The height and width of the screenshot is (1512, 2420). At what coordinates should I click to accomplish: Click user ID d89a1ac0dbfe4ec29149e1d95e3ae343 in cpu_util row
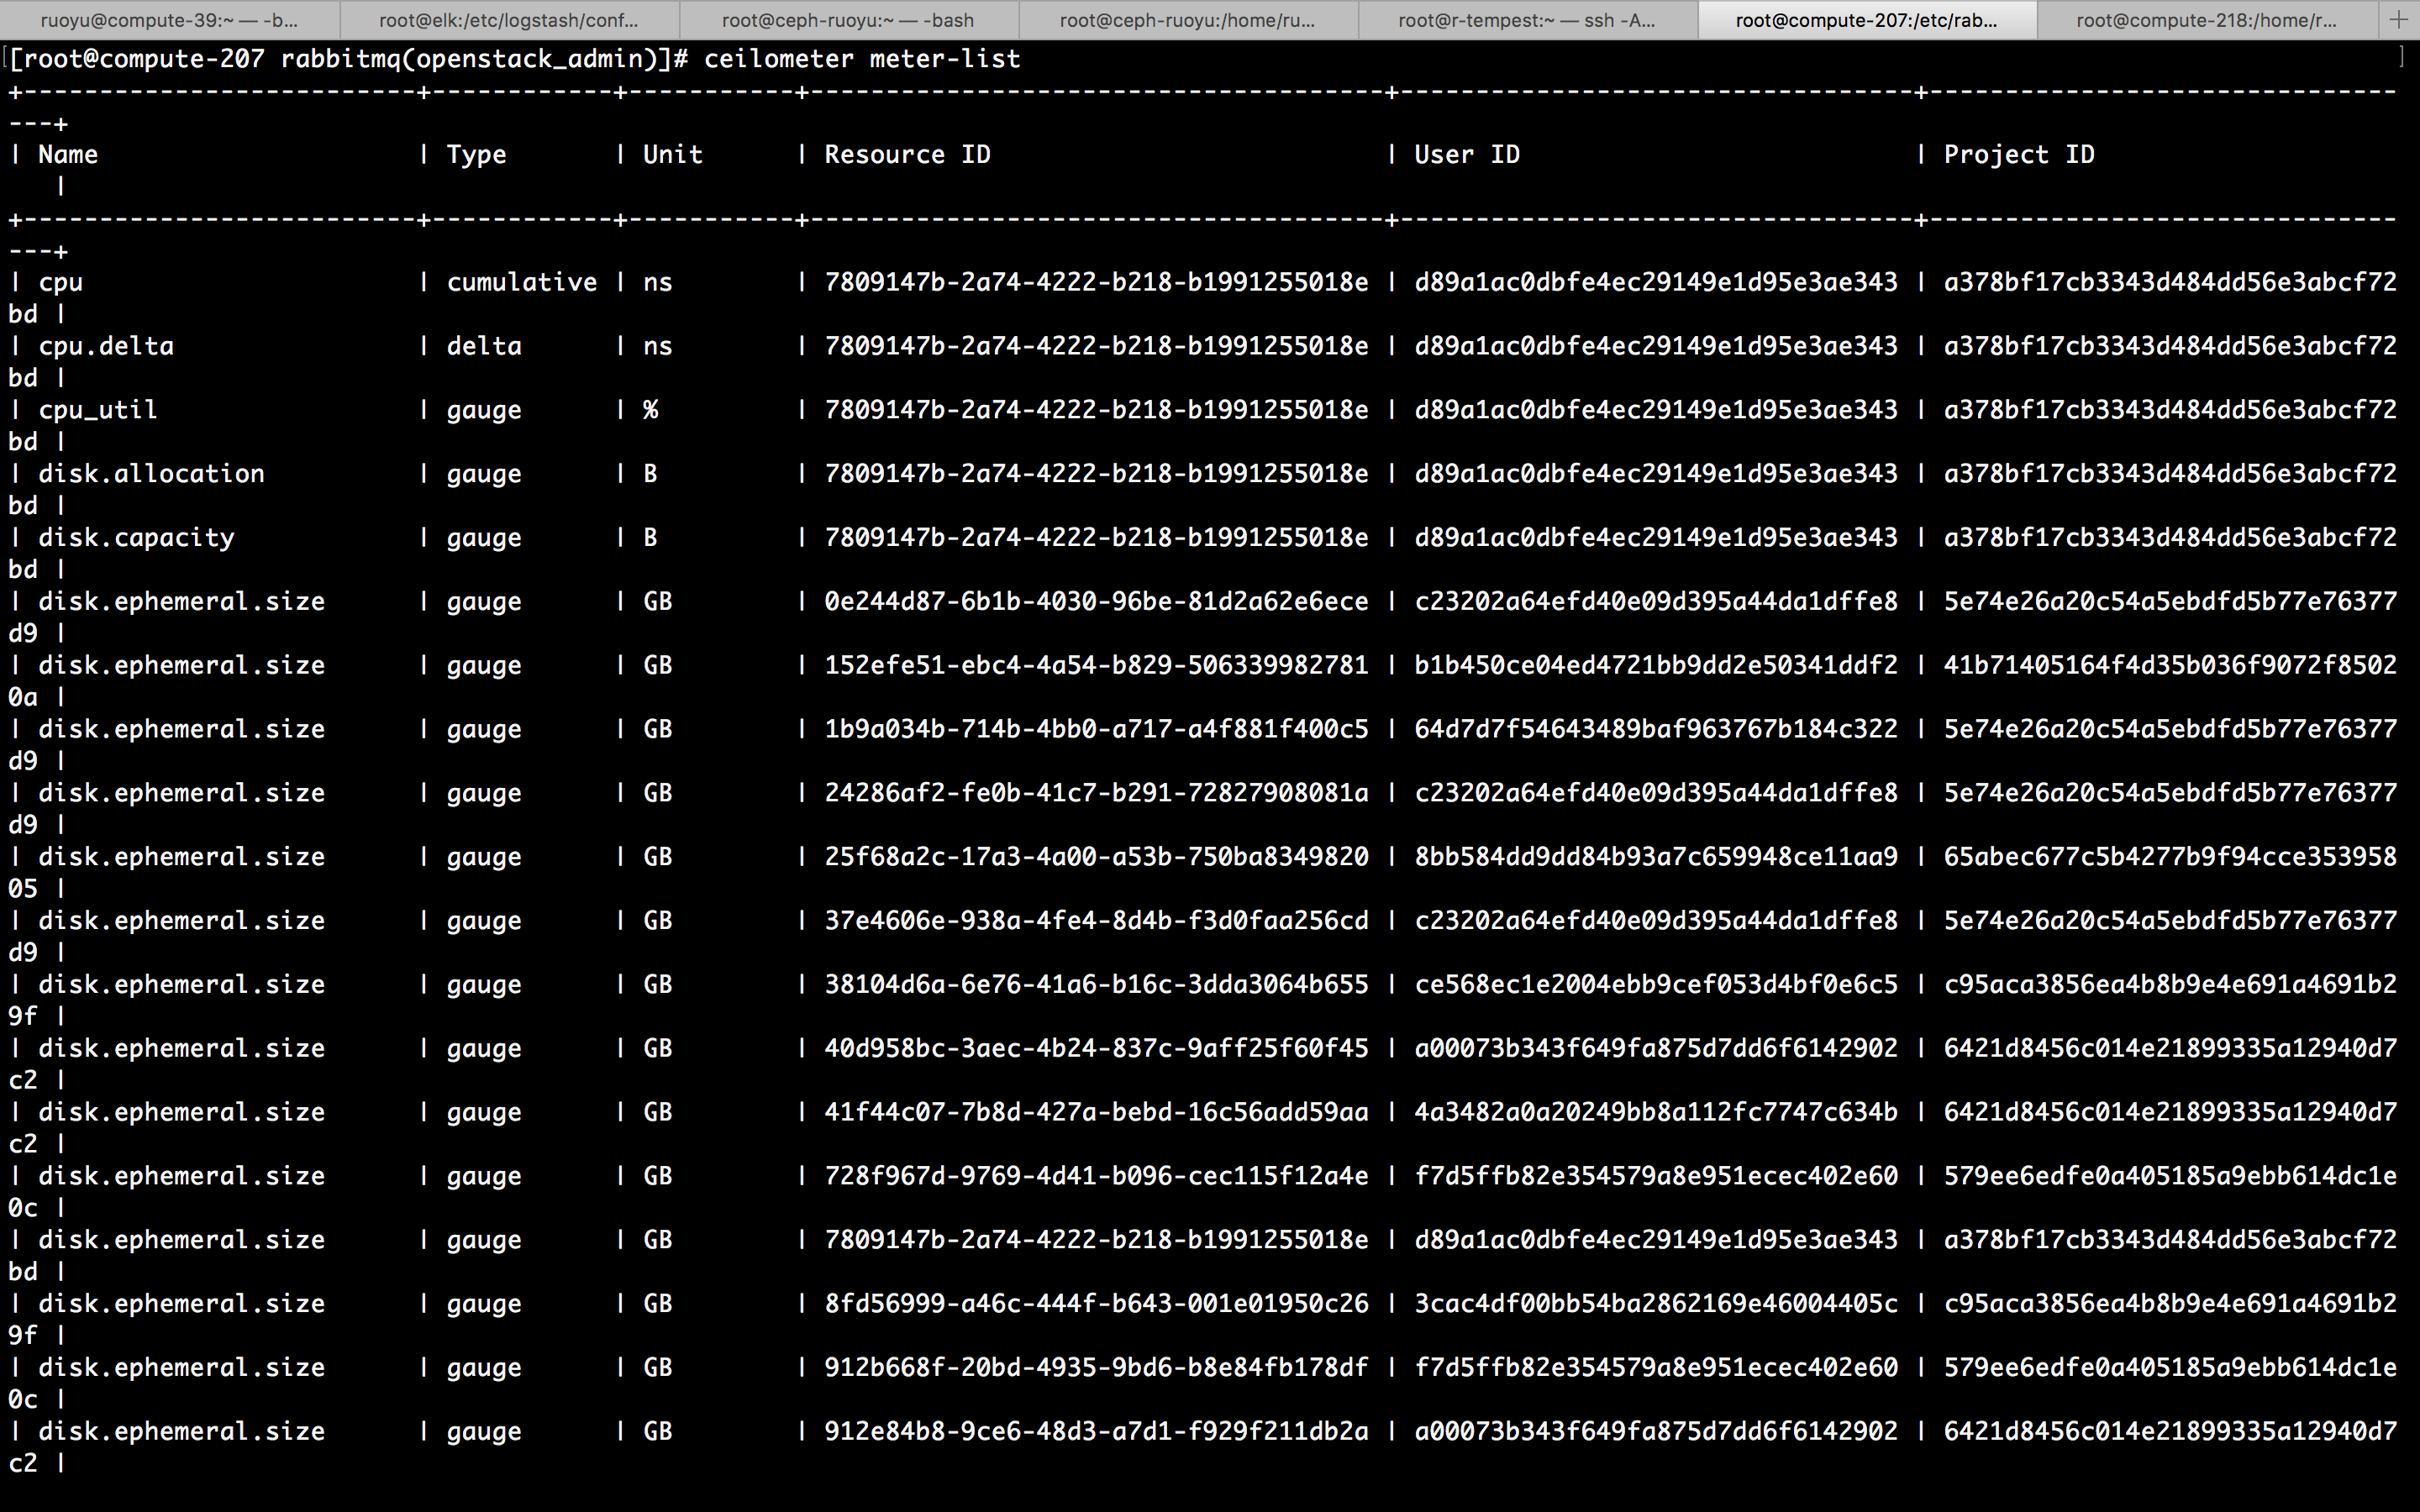pos(1656,410)
